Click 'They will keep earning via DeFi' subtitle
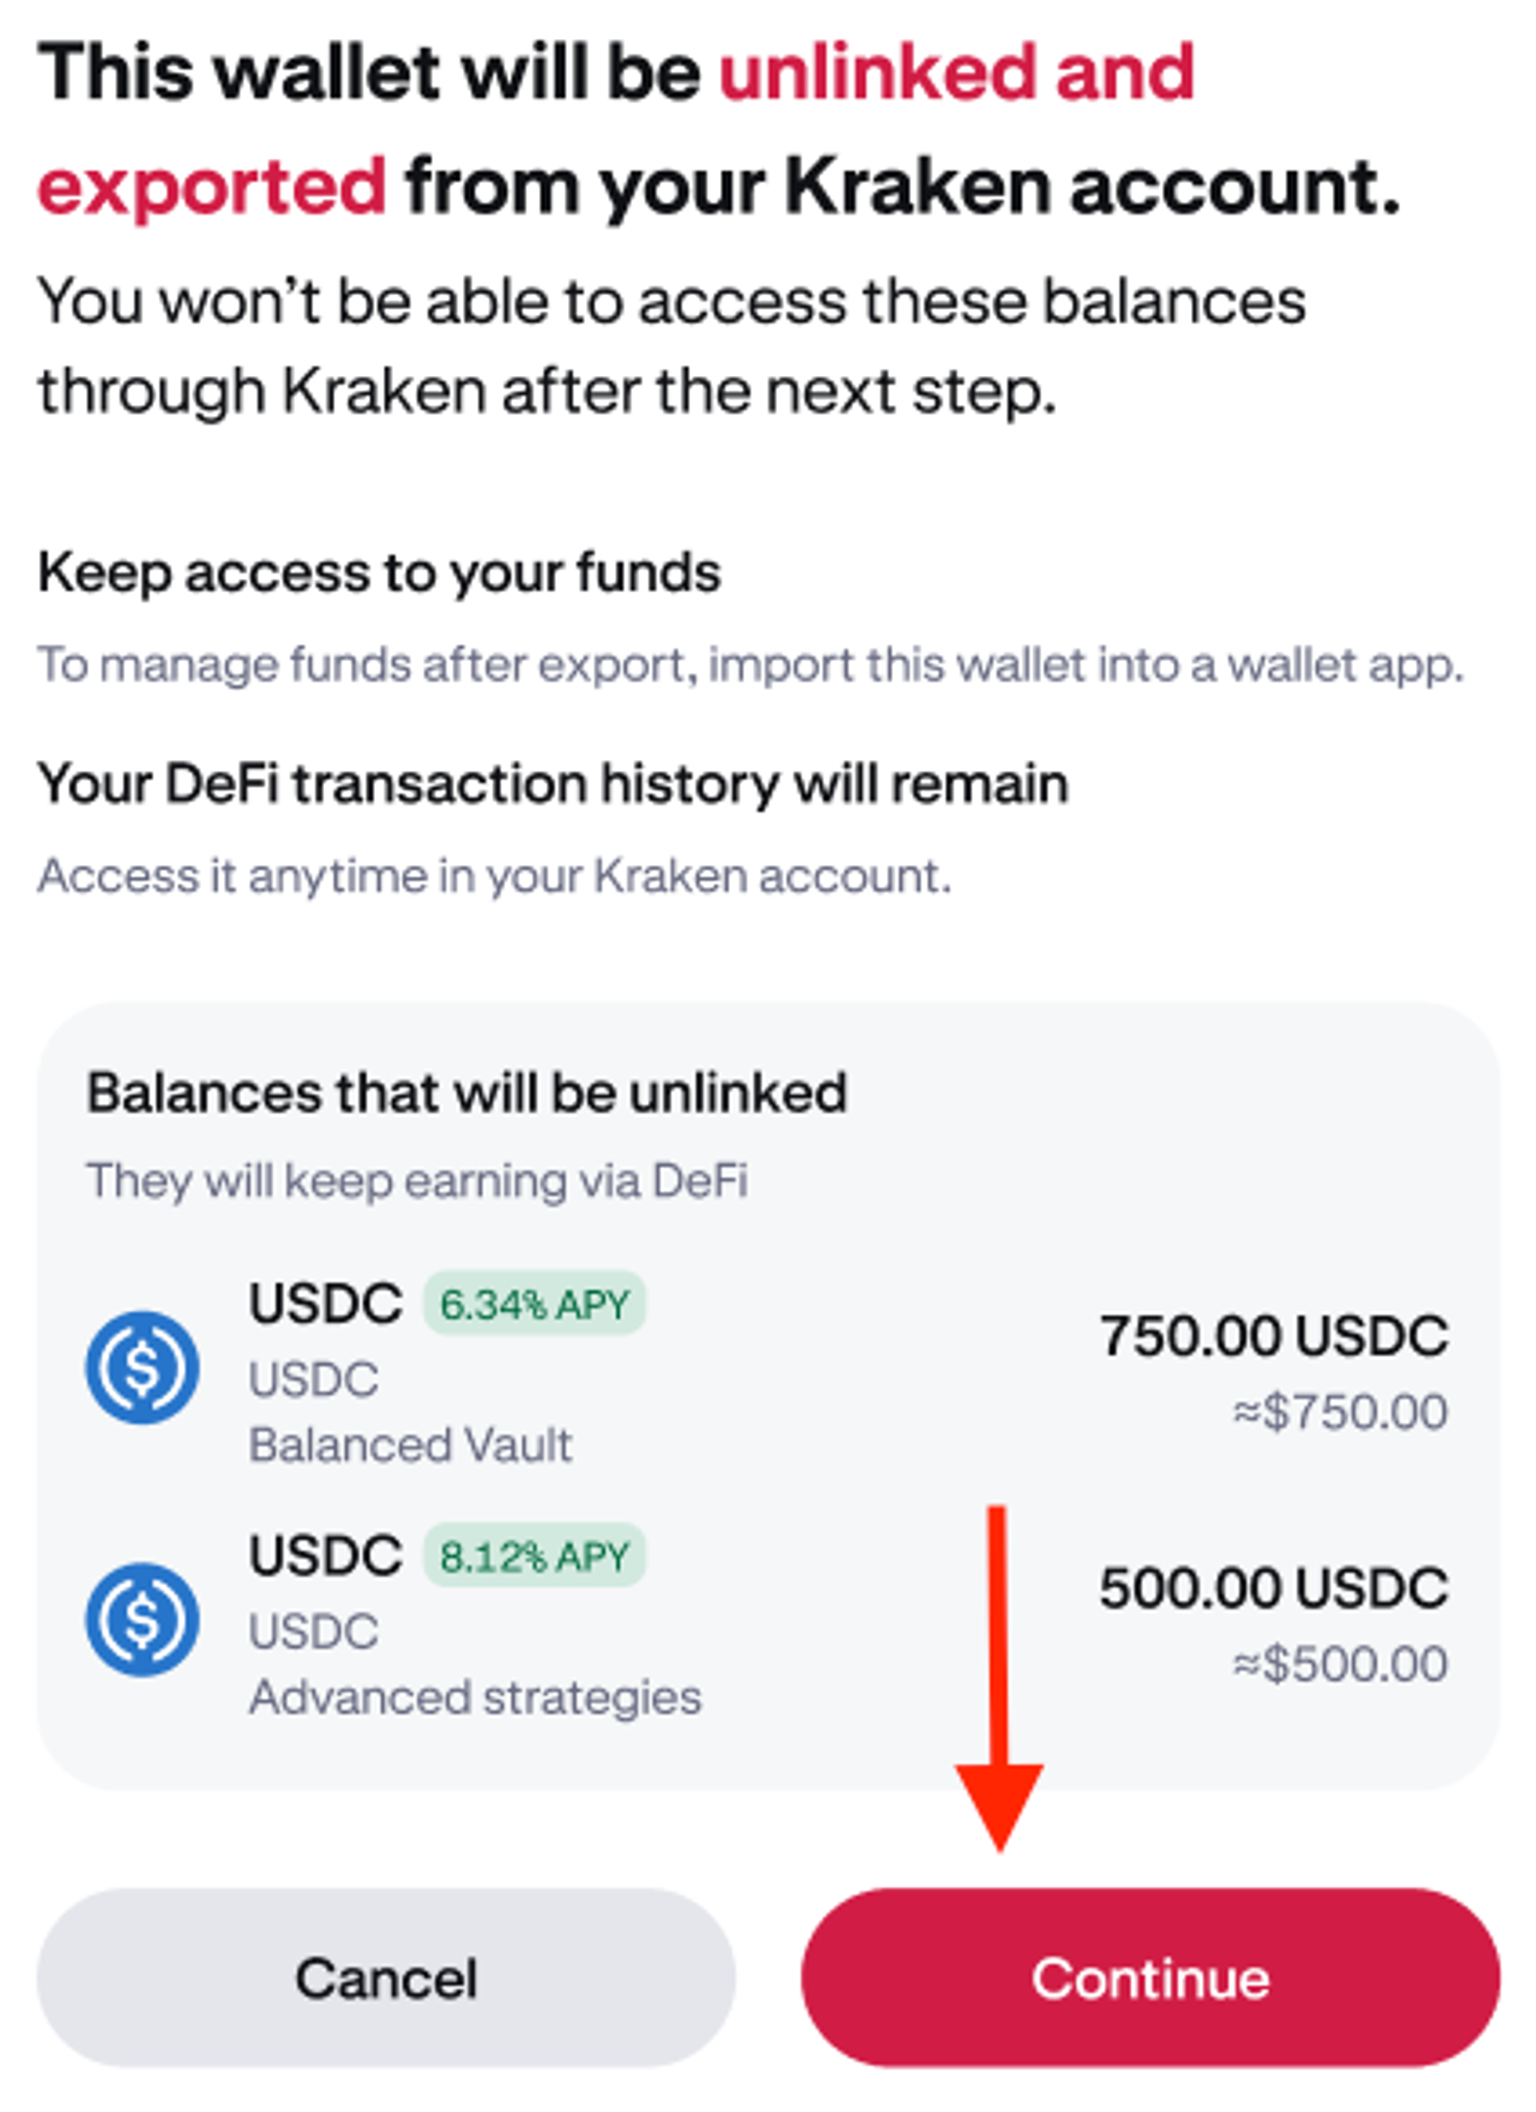The image size is (1536, 2112). pyautogui.click(x=417, y=1180)
